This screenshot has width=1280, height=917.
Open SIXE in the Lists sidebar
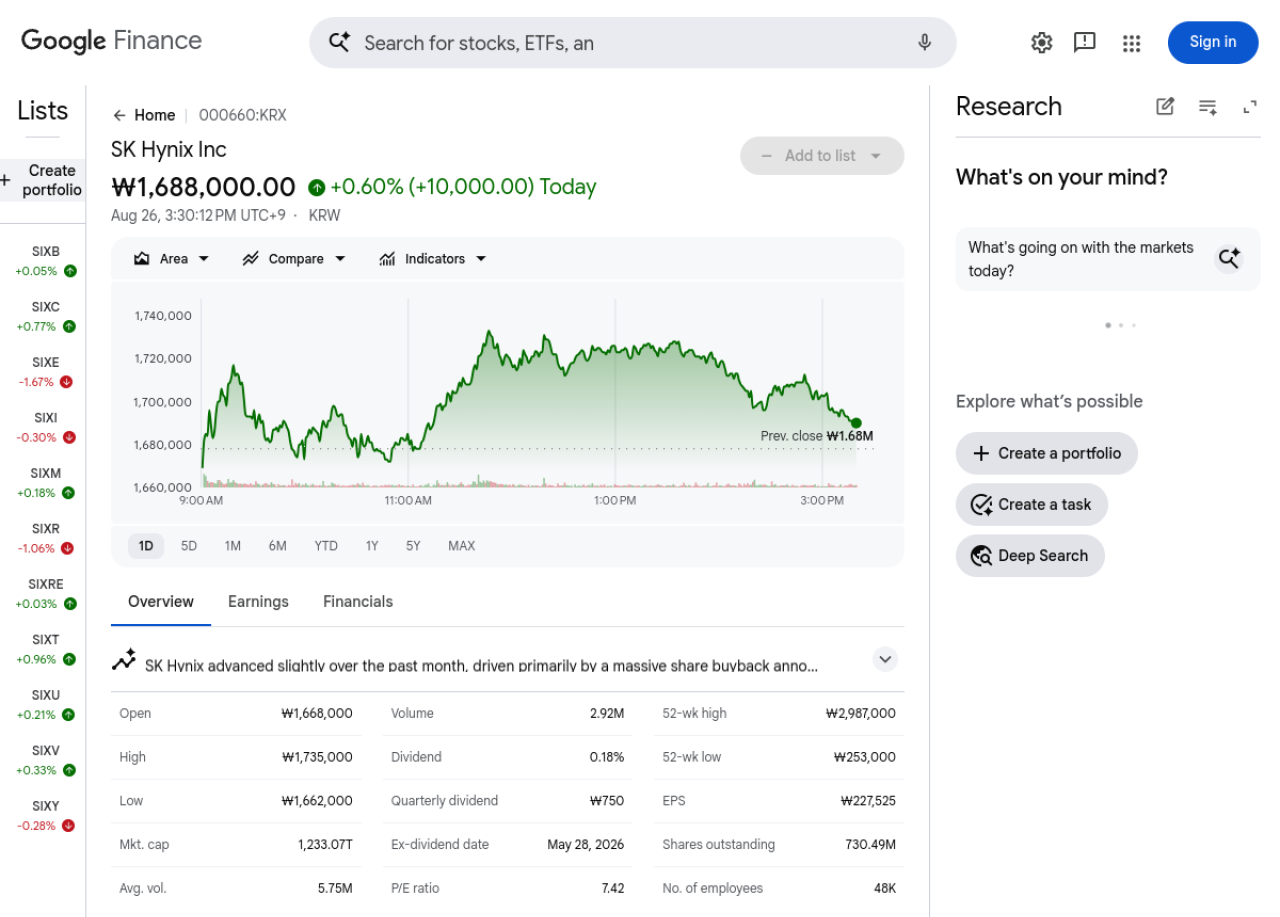click(x=45, y=372)
